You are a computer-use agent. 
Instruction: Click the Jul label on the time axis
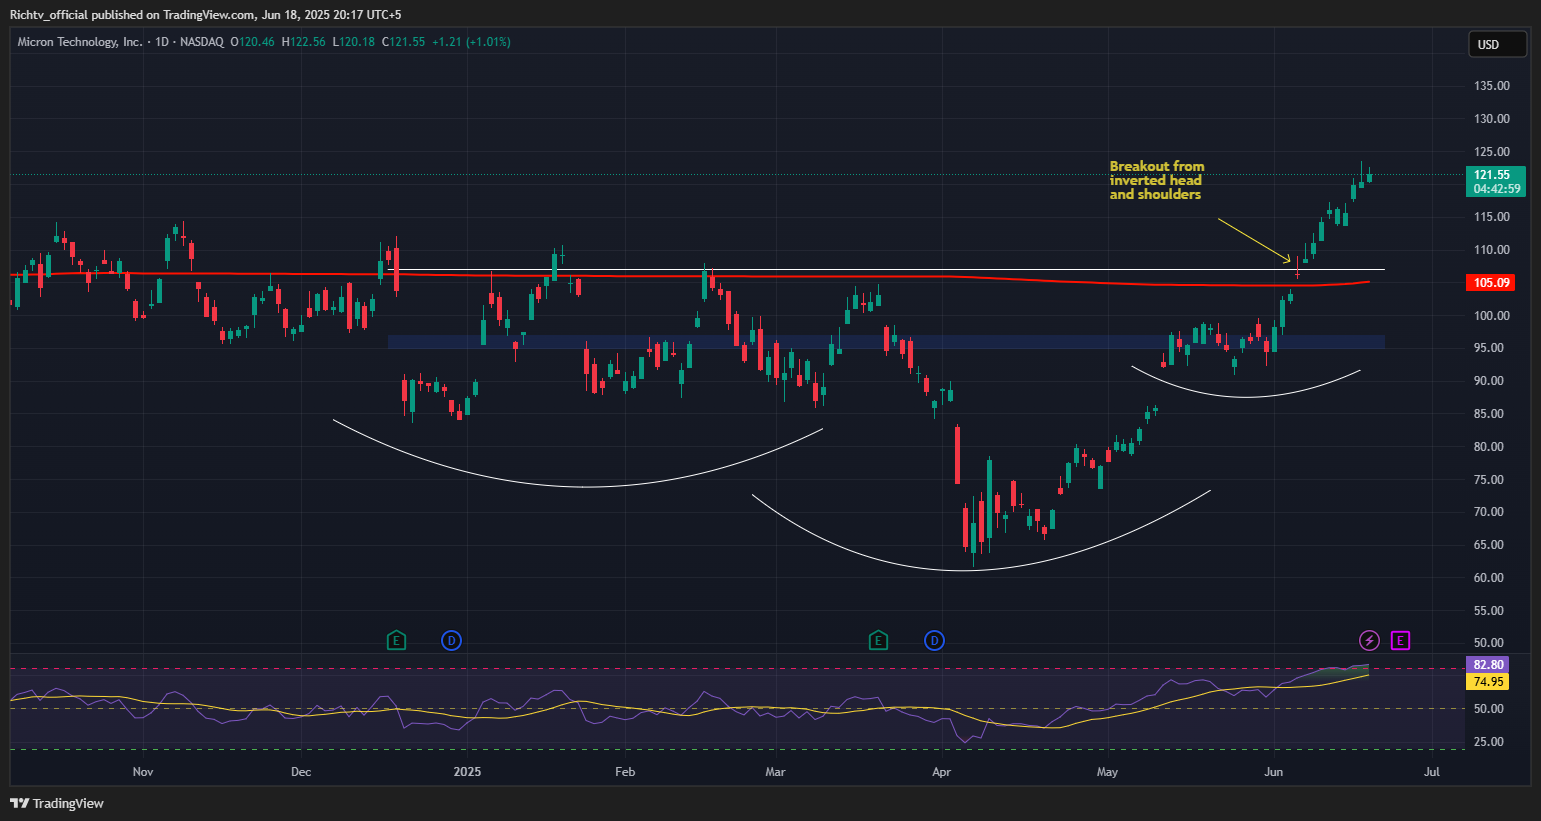[1431, 772]
